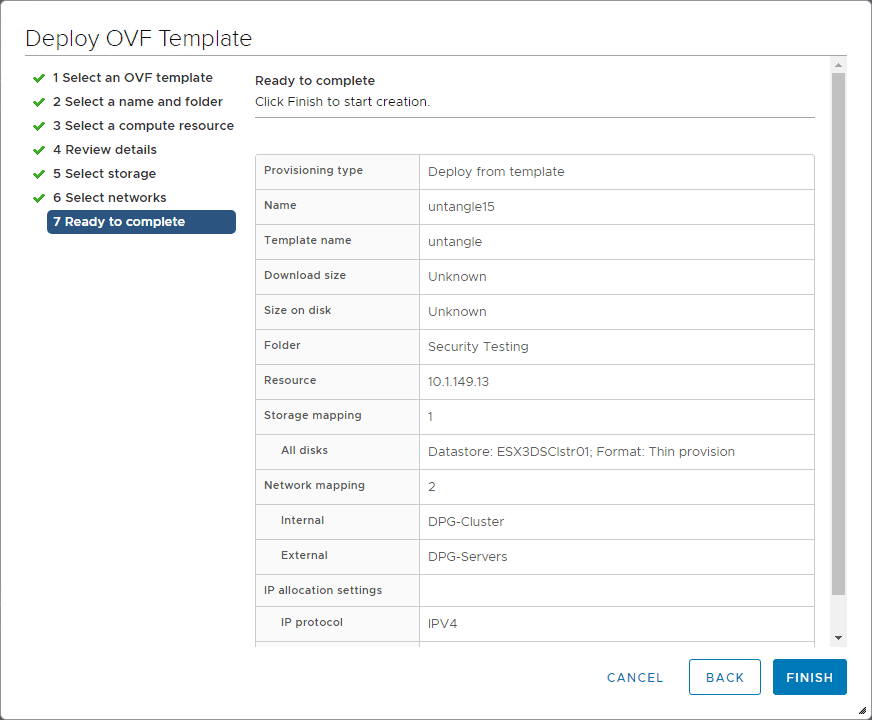Click the All disks datastore row
872x720 pixels.
535,451
